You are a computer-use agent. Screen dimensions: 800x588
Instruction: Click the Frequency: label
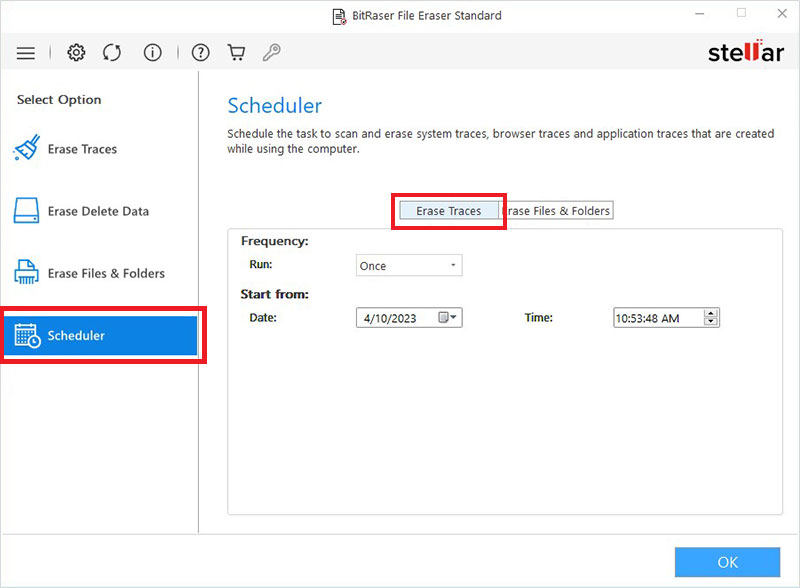tap(274, 241)
